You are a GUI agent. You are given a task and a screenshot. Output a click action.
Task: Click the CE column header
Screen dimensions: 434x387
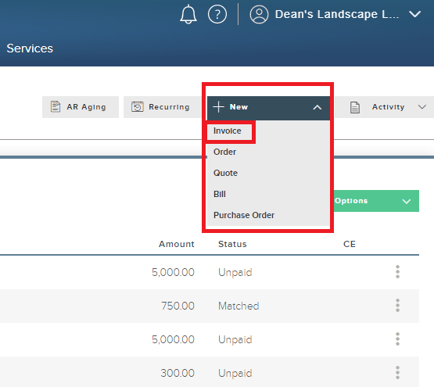(349, 244)
